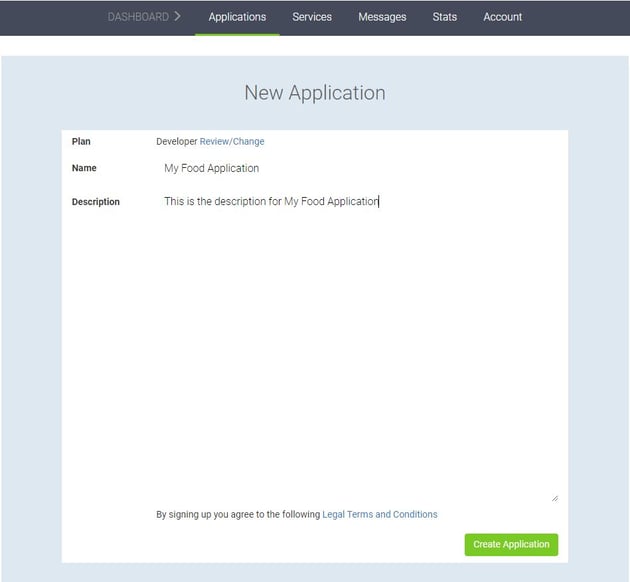The width and height of the screenshot is (630, 582).
Task: Click the 'New Application' heading
Action: coord(315,93)
